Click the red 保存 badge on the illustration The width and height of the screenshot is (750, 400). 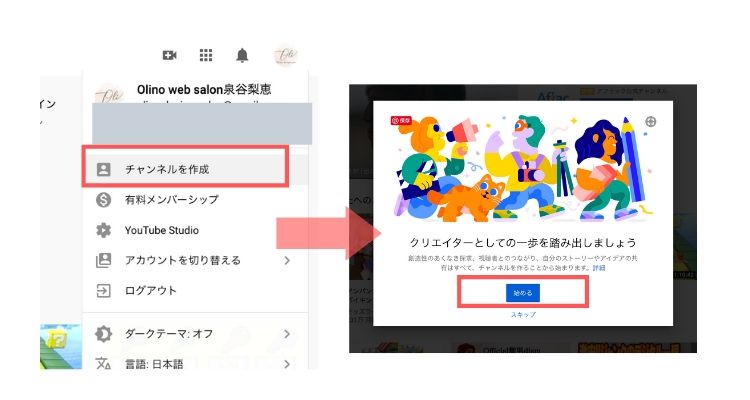click(x=401, y=121)
